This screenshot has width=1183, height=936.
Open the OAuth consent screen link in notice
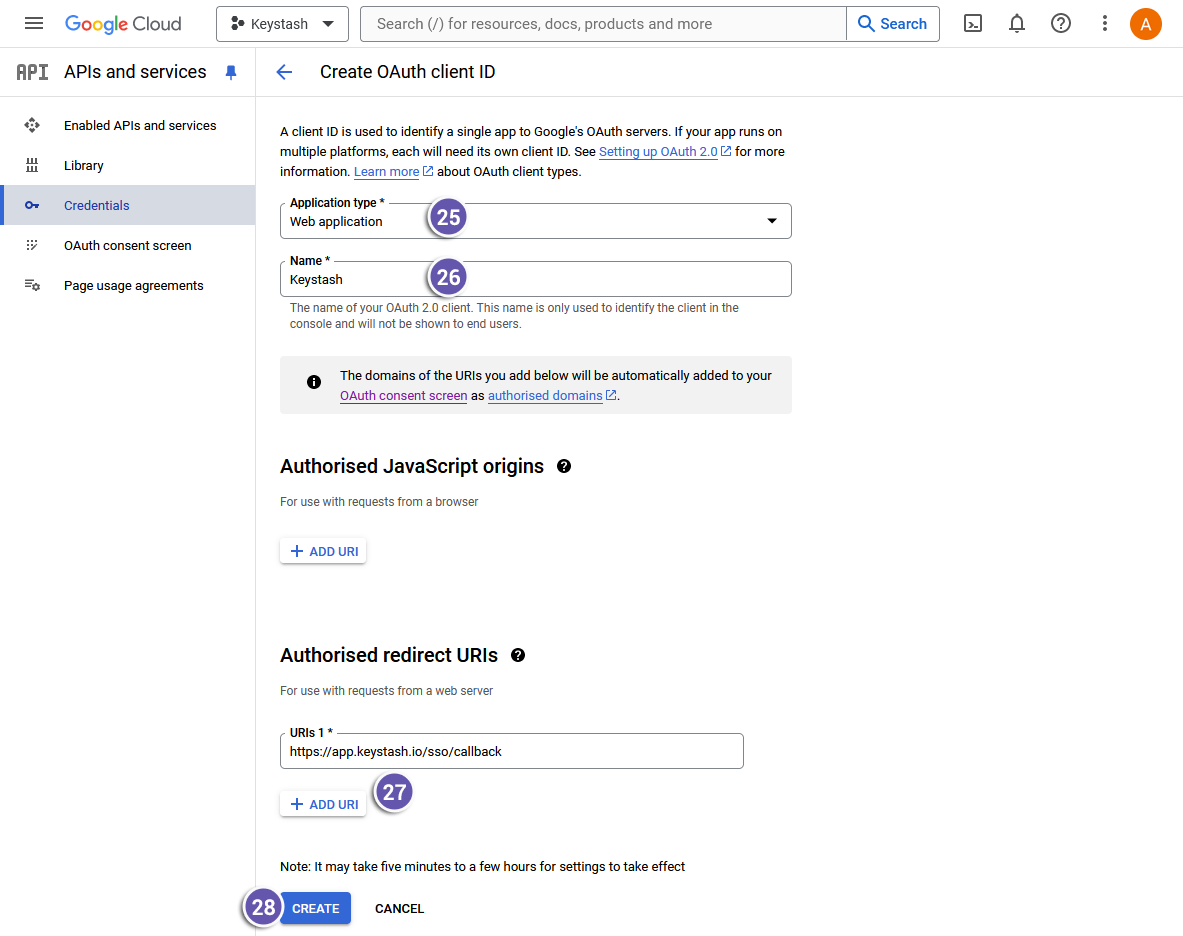[404, 396]
